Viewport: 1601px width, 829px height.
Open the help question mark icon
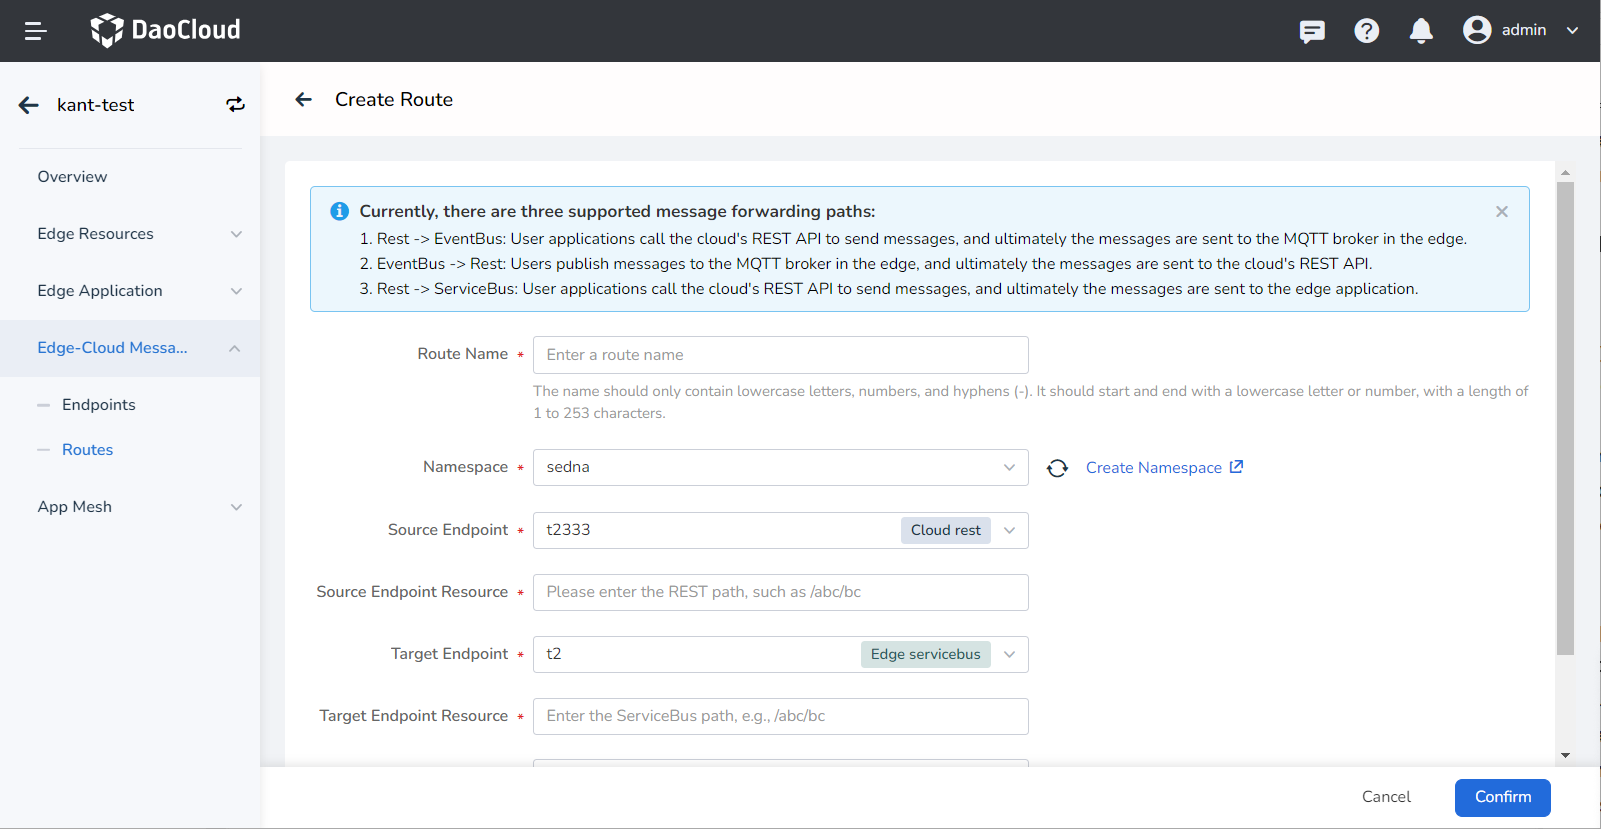click(x=1366, y=31)
